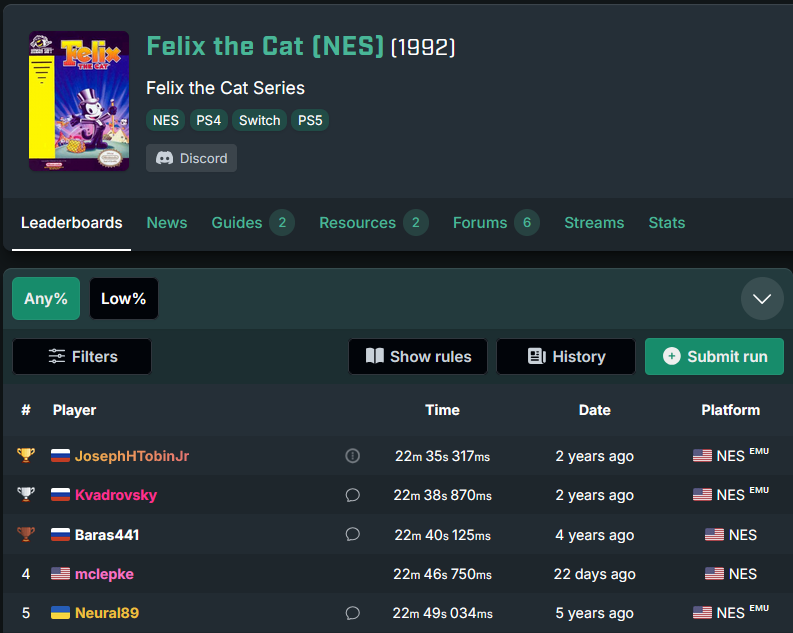Switch to the Leaderboards tab
The image size is (793, 633).
click(x=71, y=223)
